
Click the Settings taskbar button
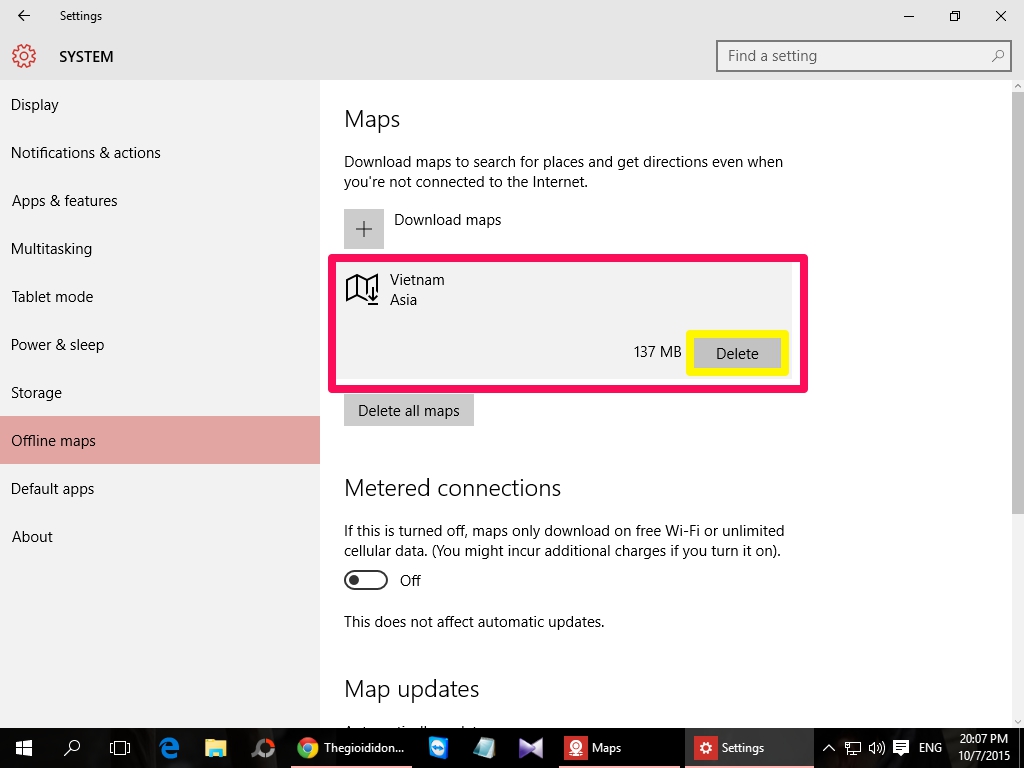749,748
